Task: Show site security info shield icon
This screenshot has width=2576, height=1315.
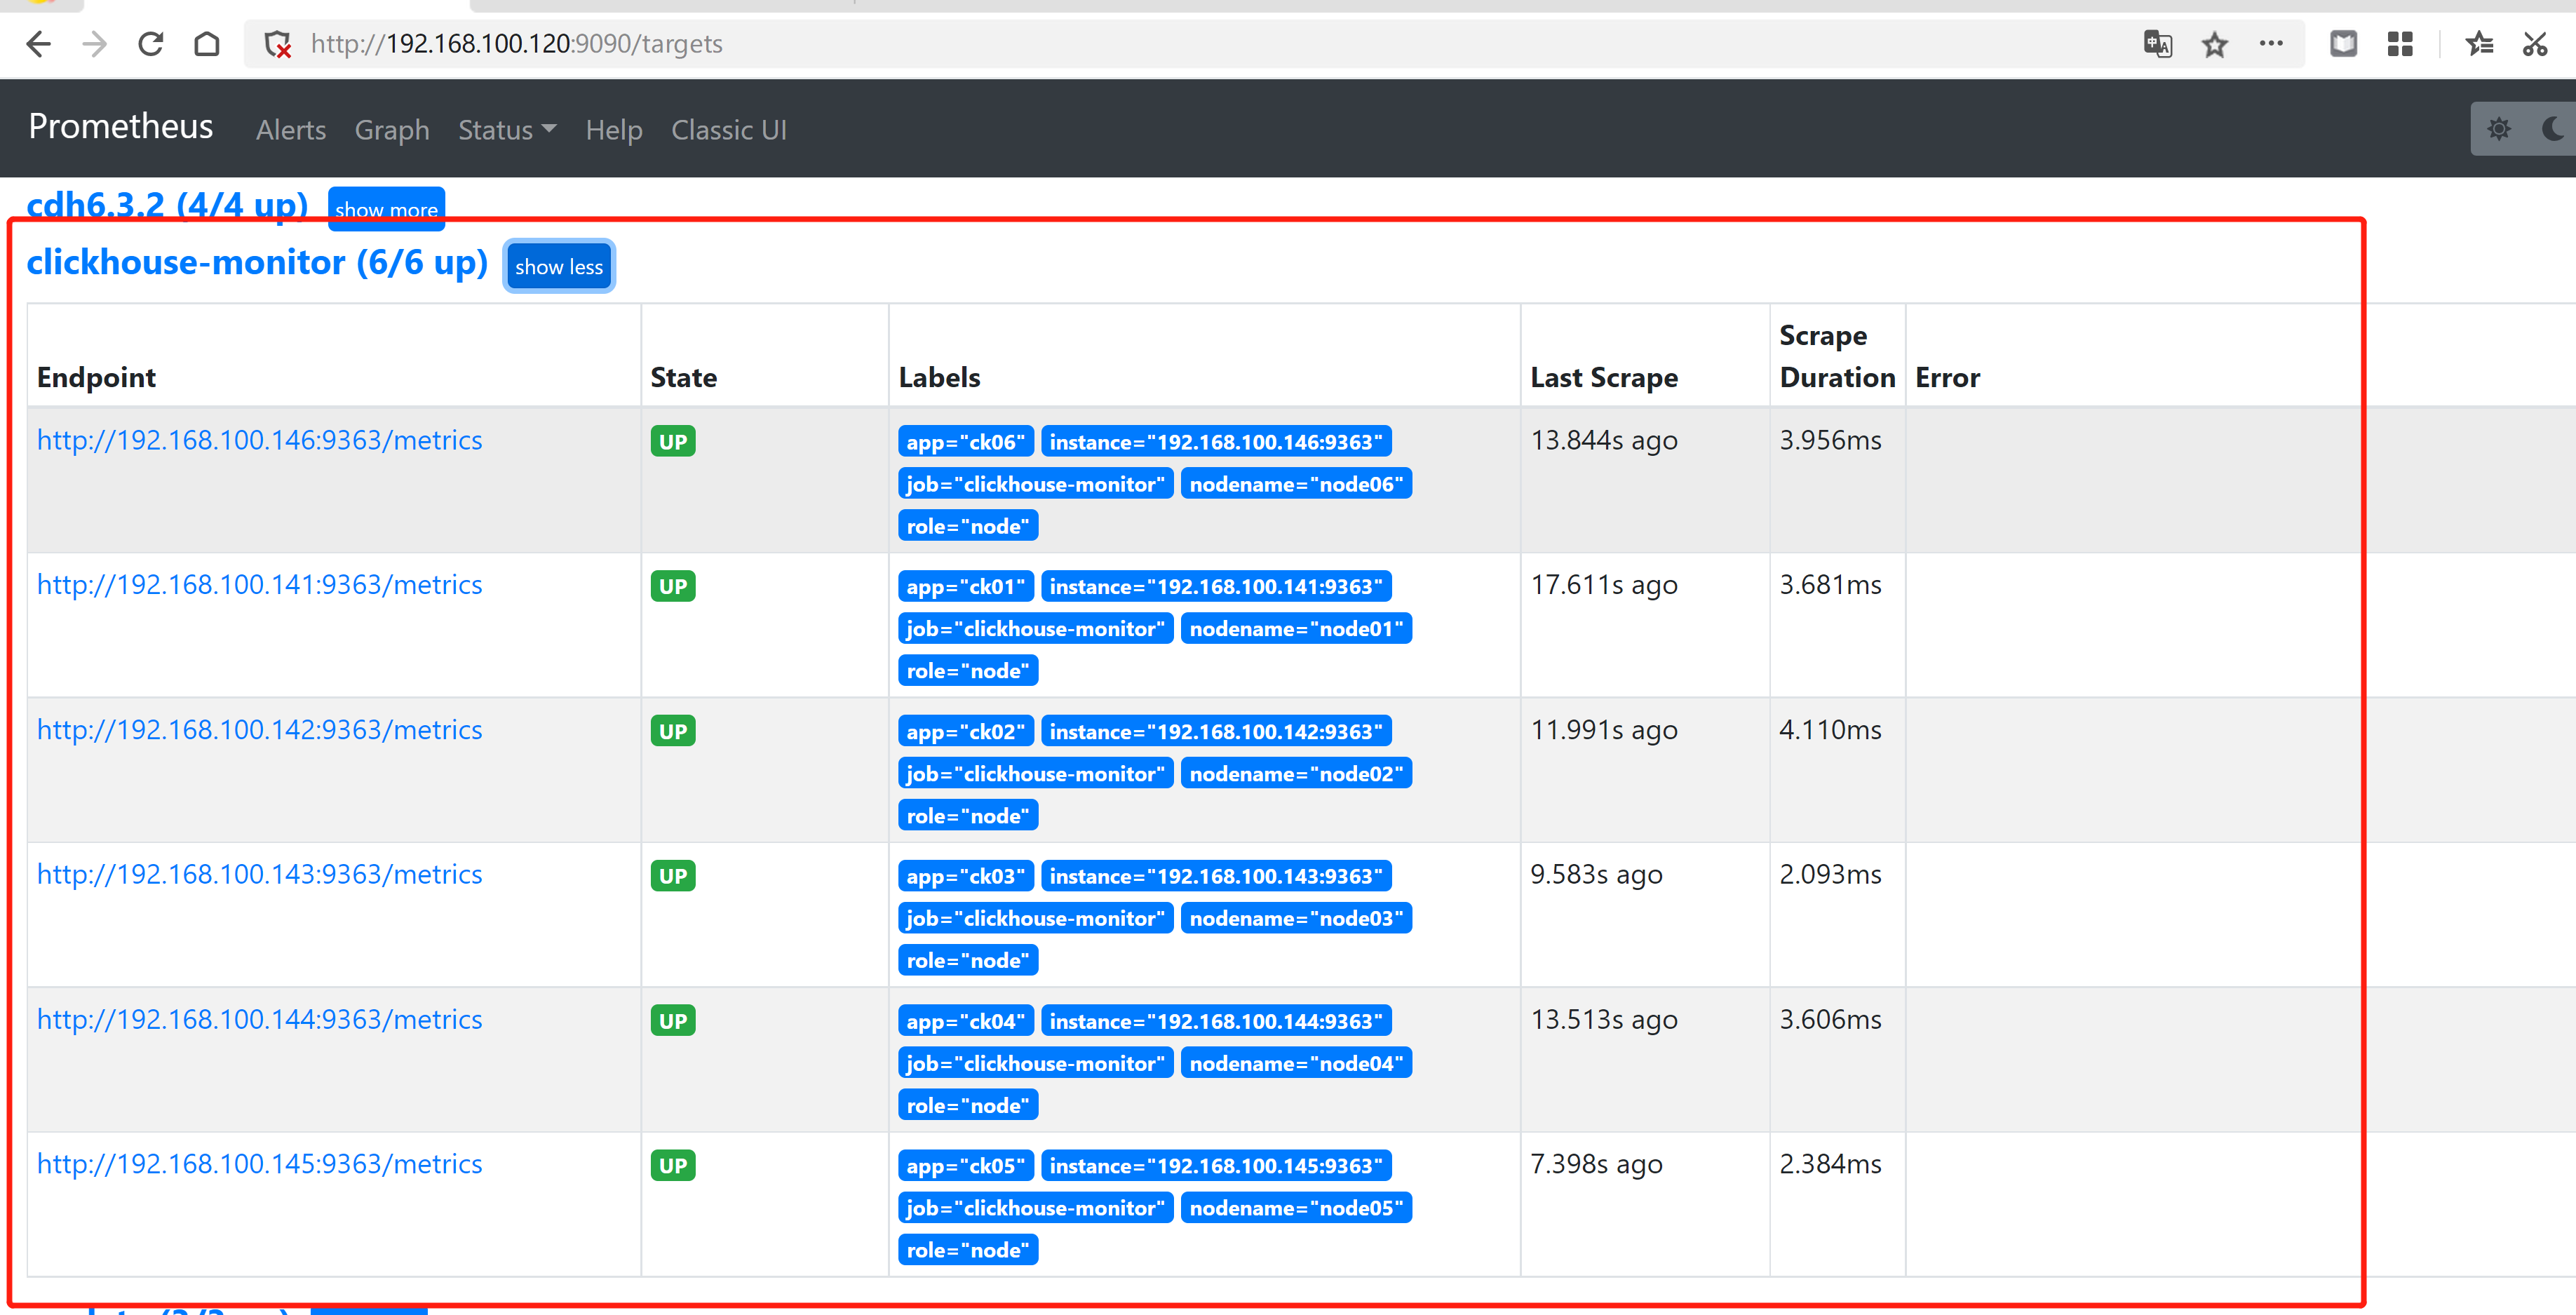Action: click(277, 44)
